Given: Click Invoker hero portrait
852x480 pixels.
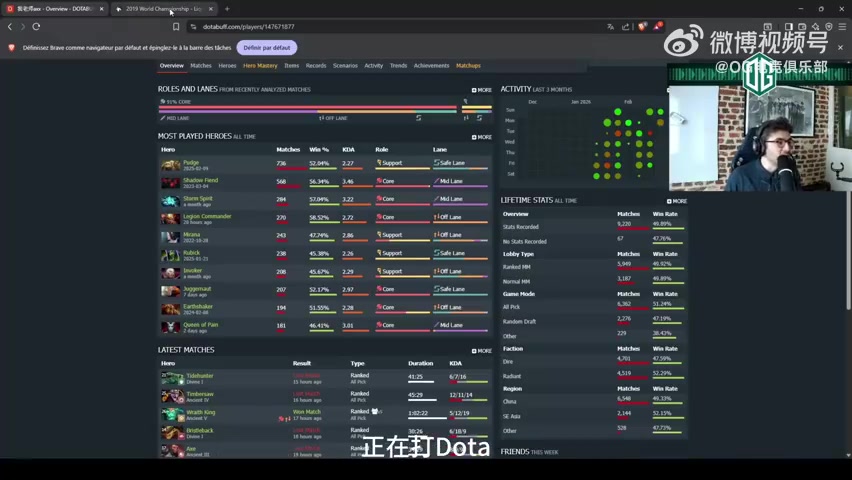Looking at the screenshot, I should coord(170,273).
